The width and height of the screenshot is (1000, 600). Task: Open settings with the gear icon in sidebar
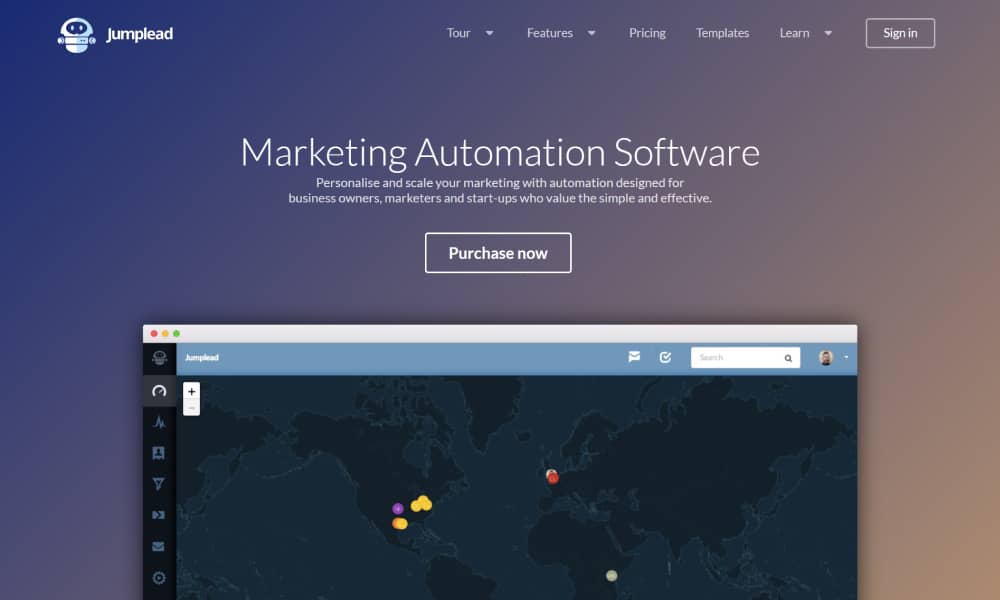coord(159,578)
